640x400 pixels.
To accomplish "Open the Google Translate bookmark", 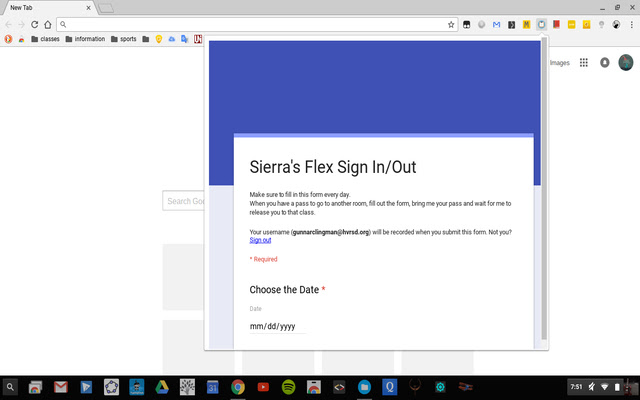I will click(x=184, y=39).
